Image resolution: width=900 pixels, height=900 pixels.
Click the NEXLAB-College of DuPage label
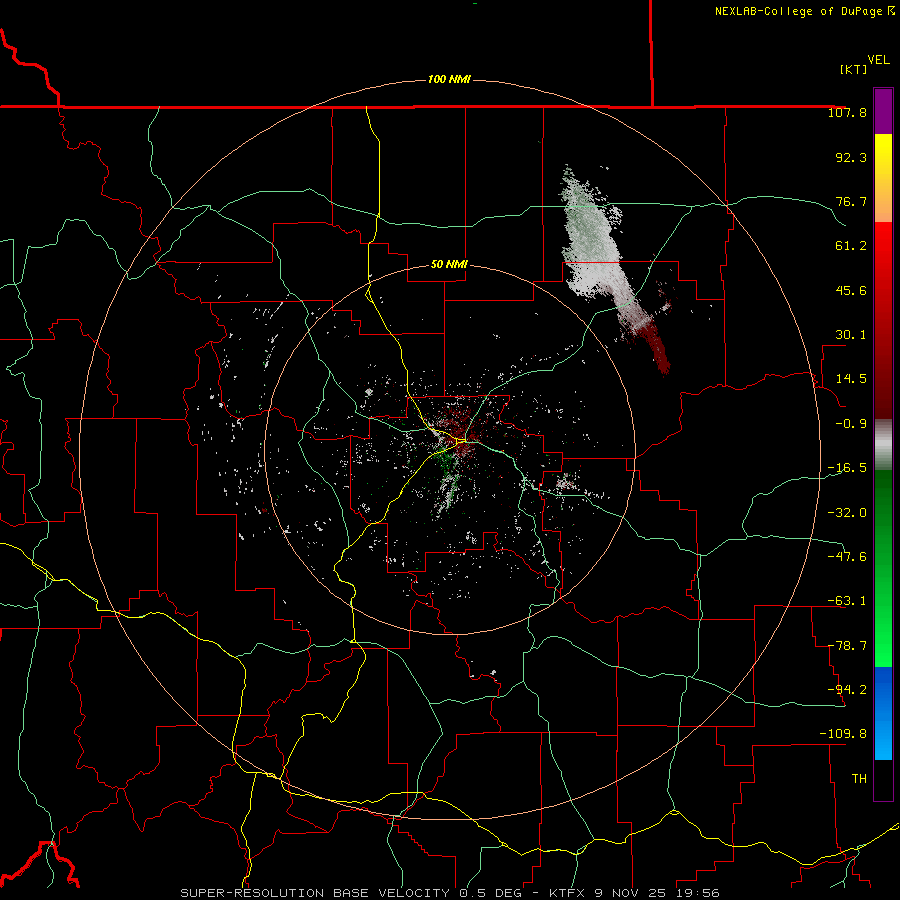pos(804,11)
